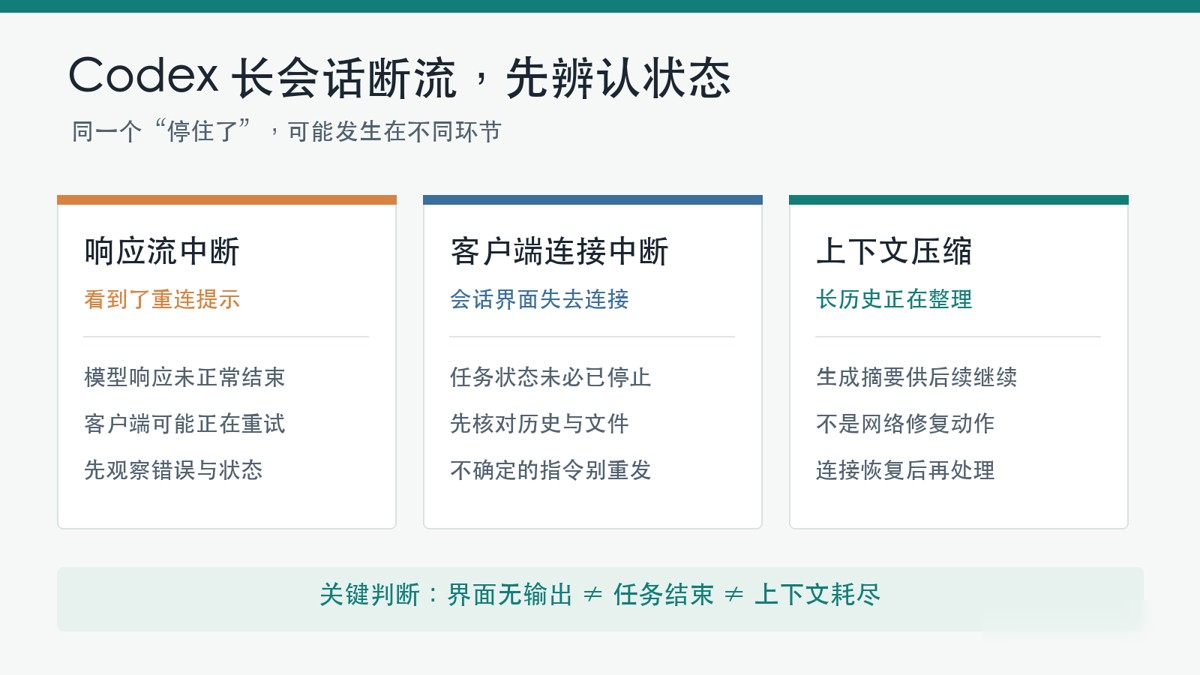Image resolution: width=1200 pixels, height=675 pixels.
Task: Click the line '连接恢复后再处理'
Action: [905, 470]
